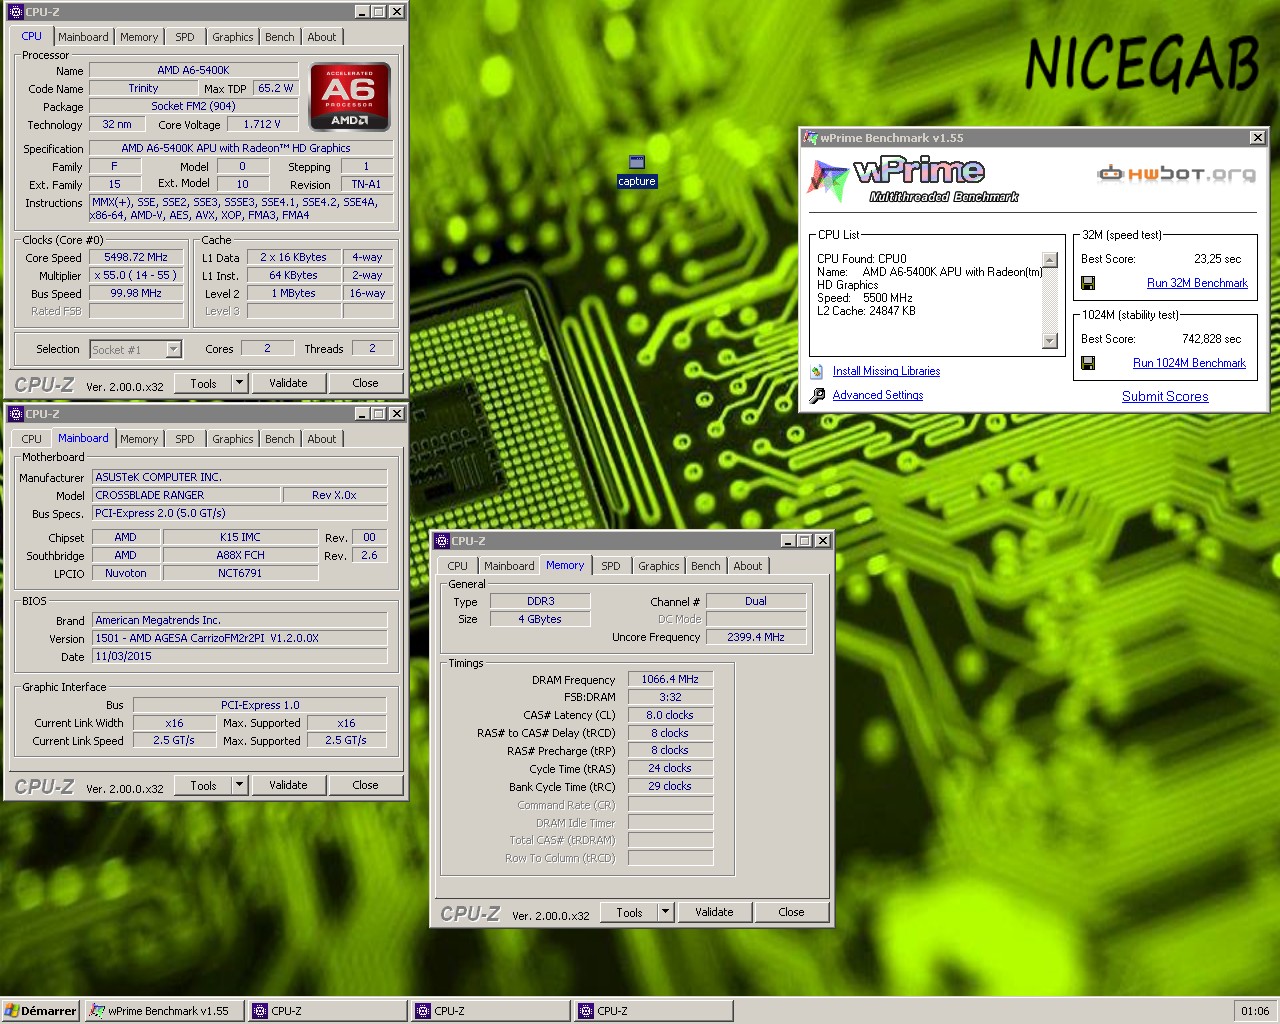Click the CPU-Z icon in Mainboard window title
Viewport: 1280px width, 1024px height.
[16, 414]
